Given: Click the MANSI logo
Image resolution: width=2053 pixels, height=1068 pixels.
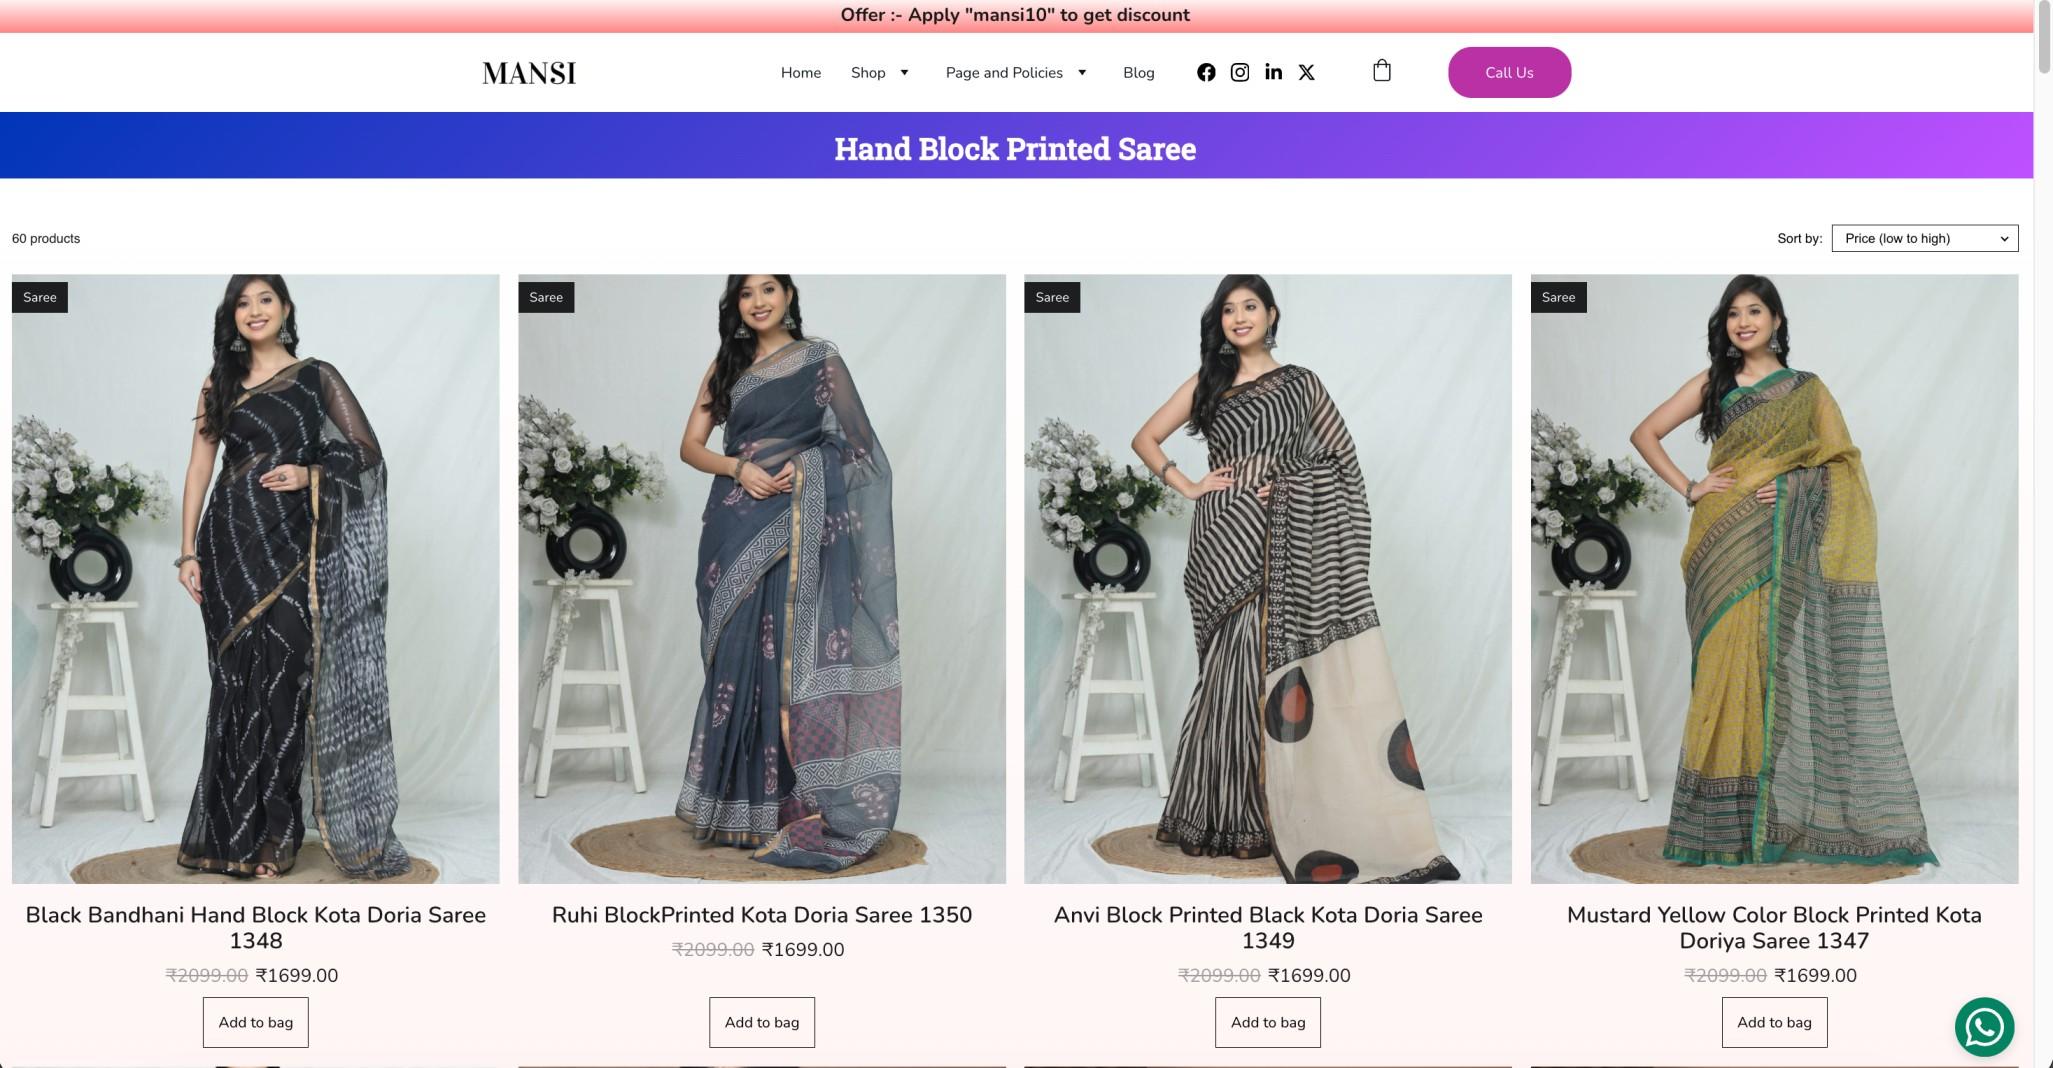Looking at the screenshot, I should point(529,73).
